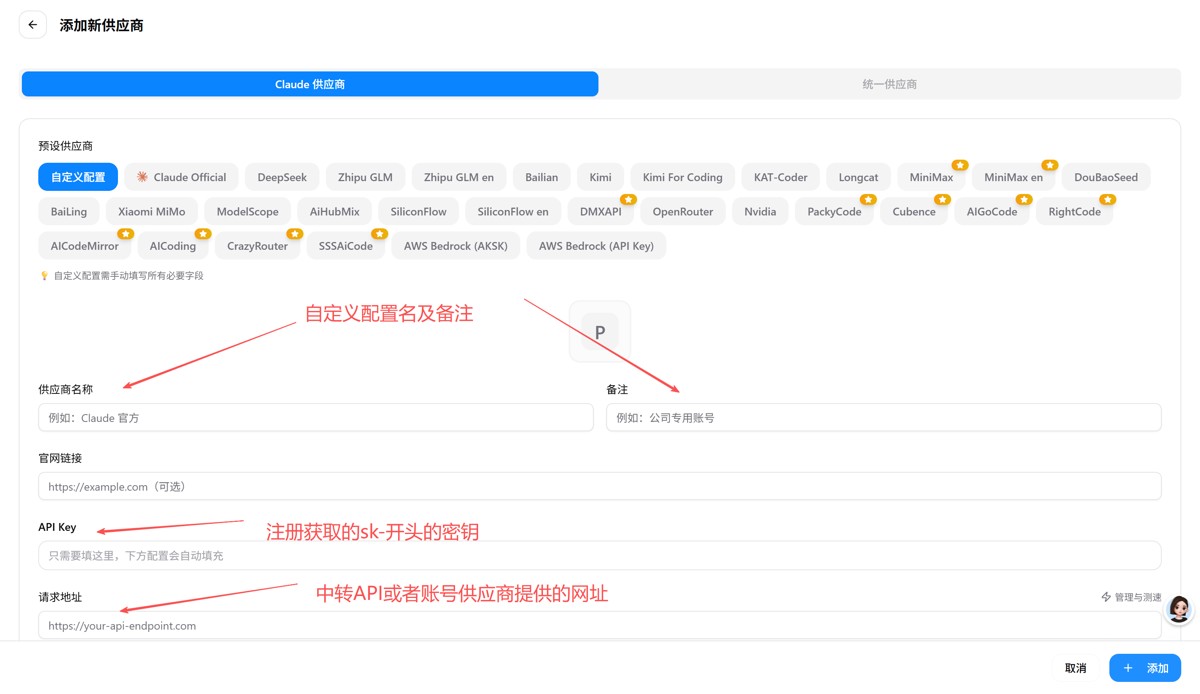This screenshot has height=694, width=1200.
Task: Pick the SiliconFlow preset
Action: (x=419, y=211)
